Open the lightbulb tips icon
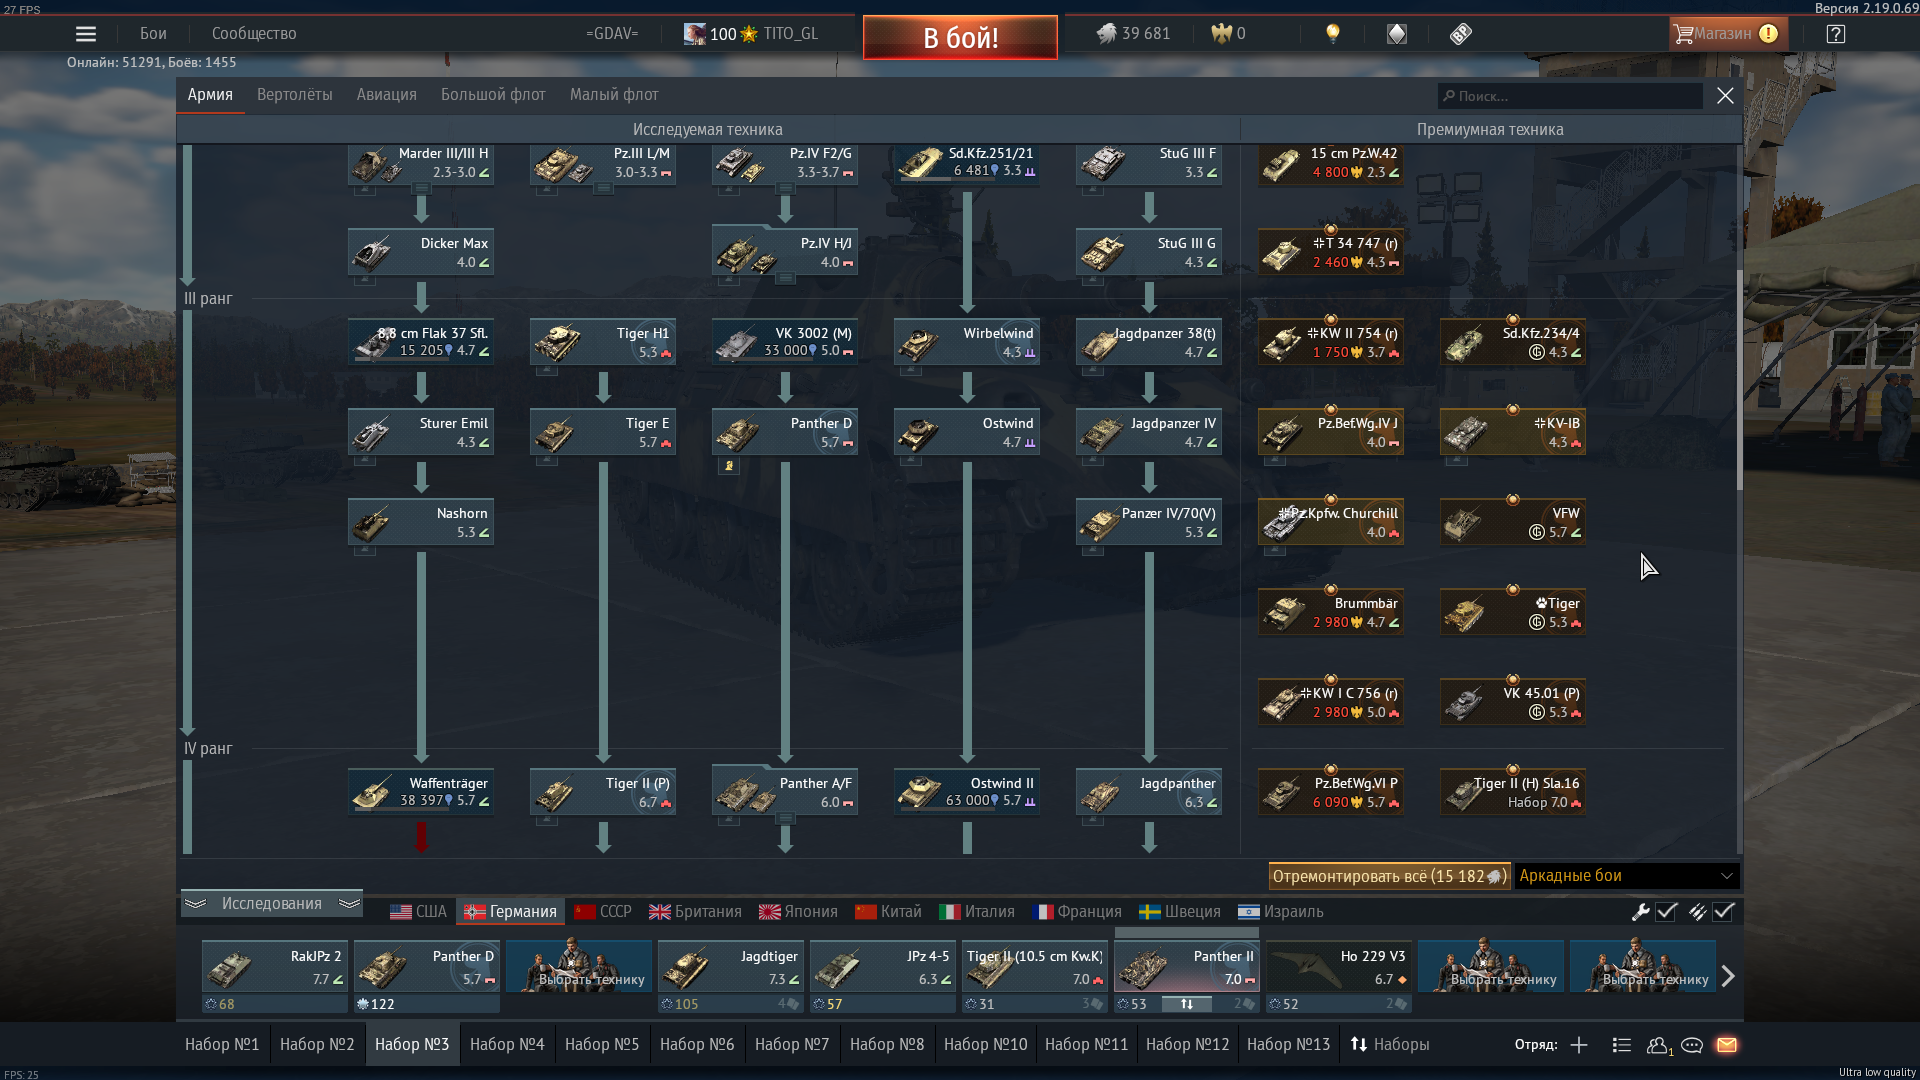 pos(1332,34)
